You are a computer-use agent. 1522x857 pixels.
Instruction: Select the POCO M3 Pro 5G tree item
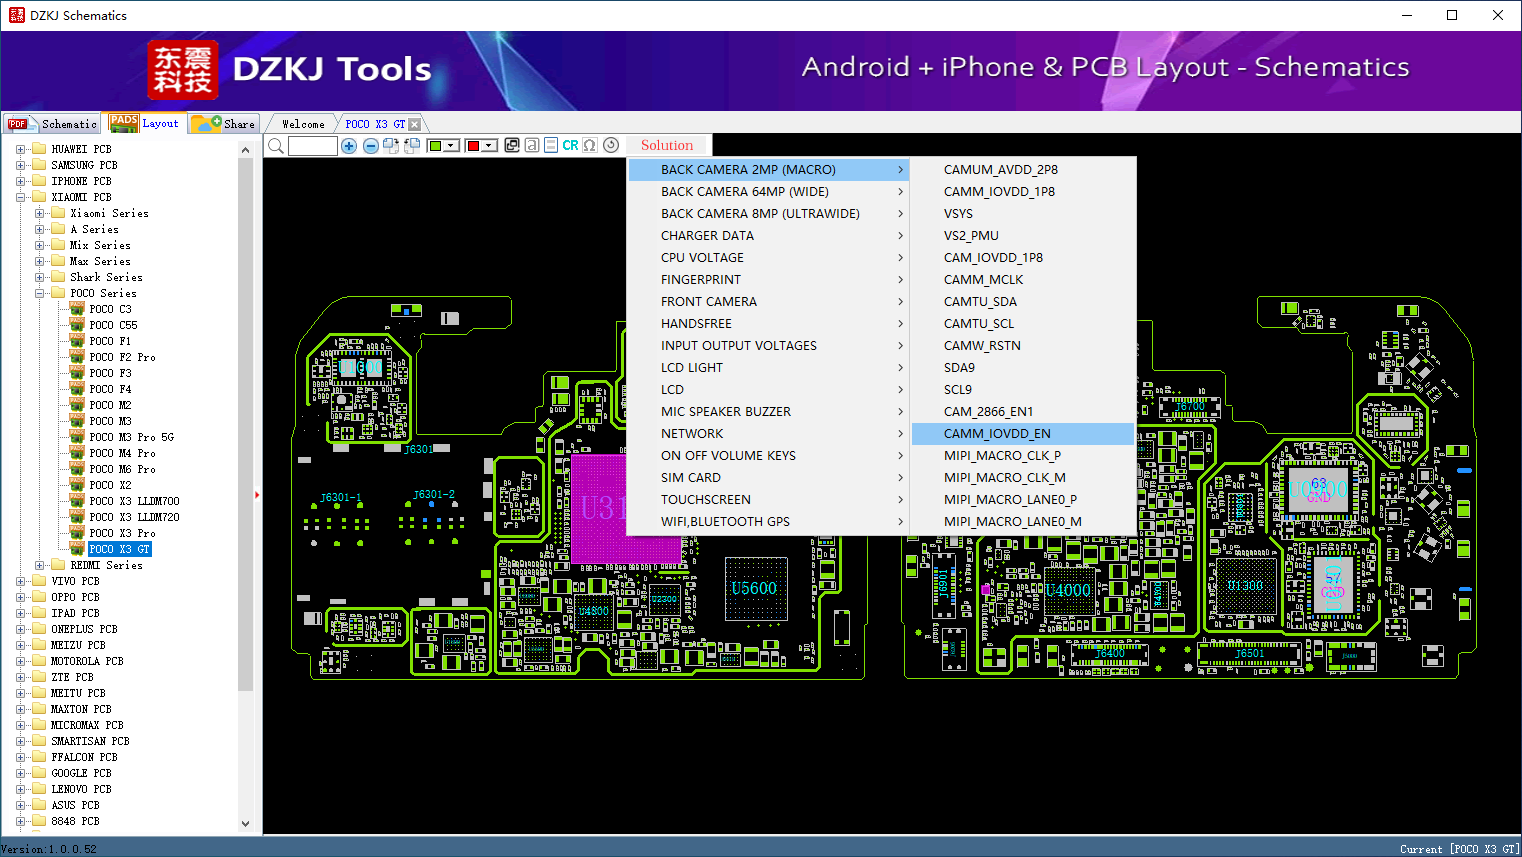coord(131,437)
